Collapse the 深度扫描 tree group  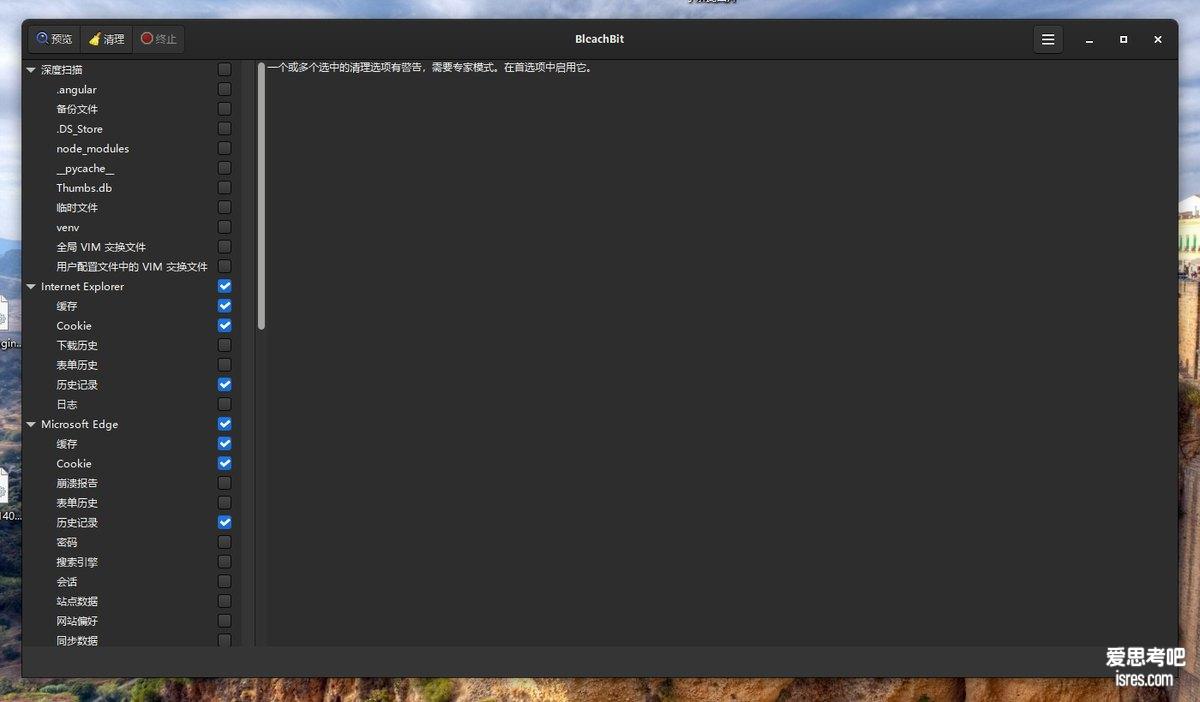[31, 70]
